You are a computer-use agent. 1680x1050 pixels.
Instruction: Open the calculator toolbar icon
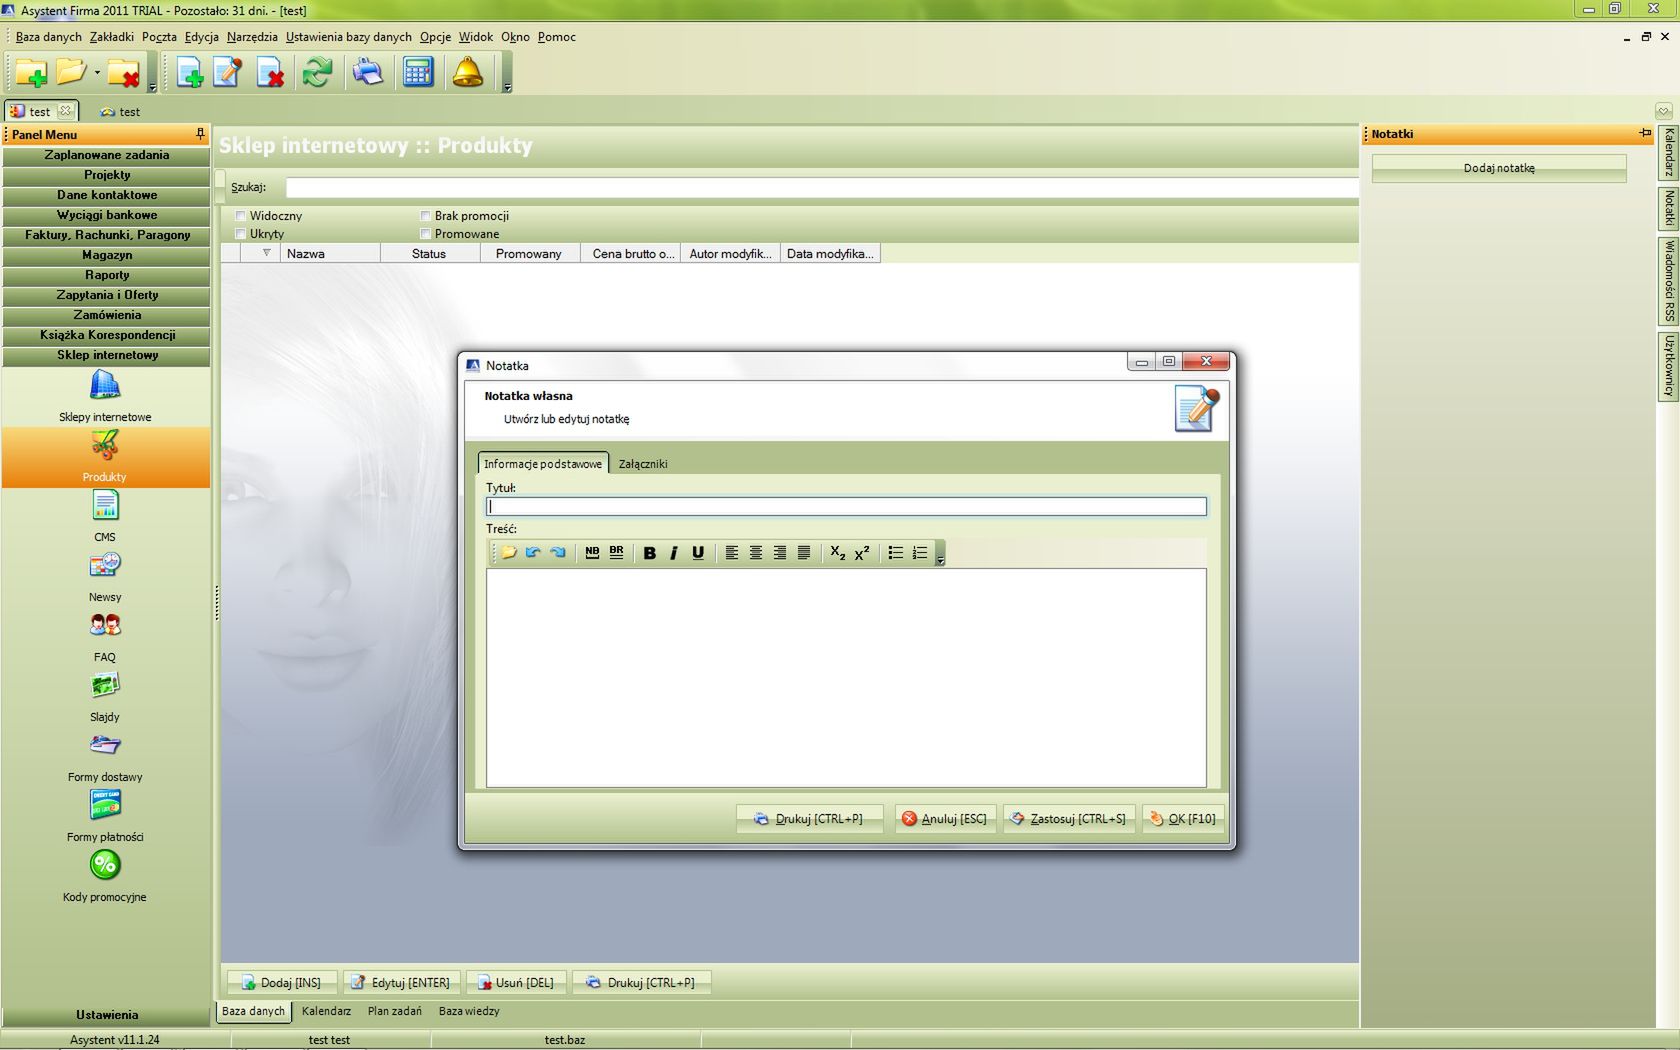point(418,72)
